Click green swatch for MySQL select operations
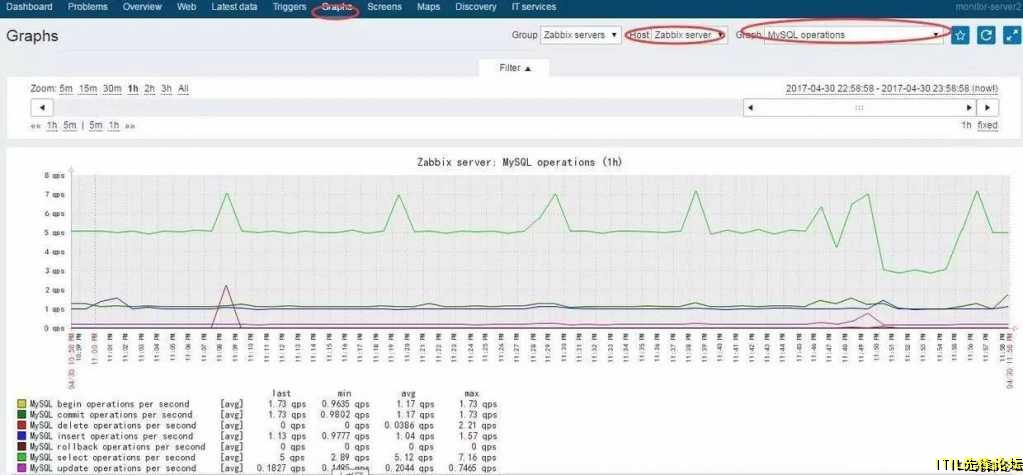The width and height of the screenshot is (1023, 475). click(x=22, y=457)
